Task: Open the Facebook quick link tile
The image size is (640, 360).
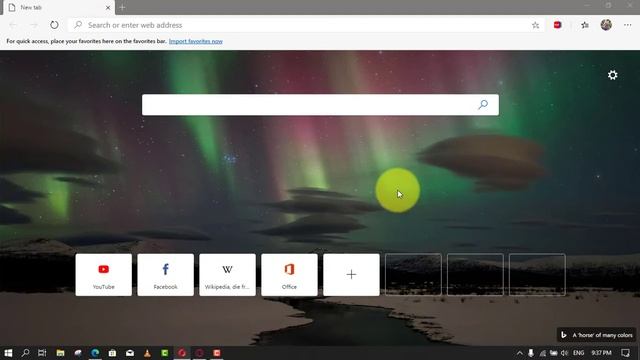Action: point(166,275)
